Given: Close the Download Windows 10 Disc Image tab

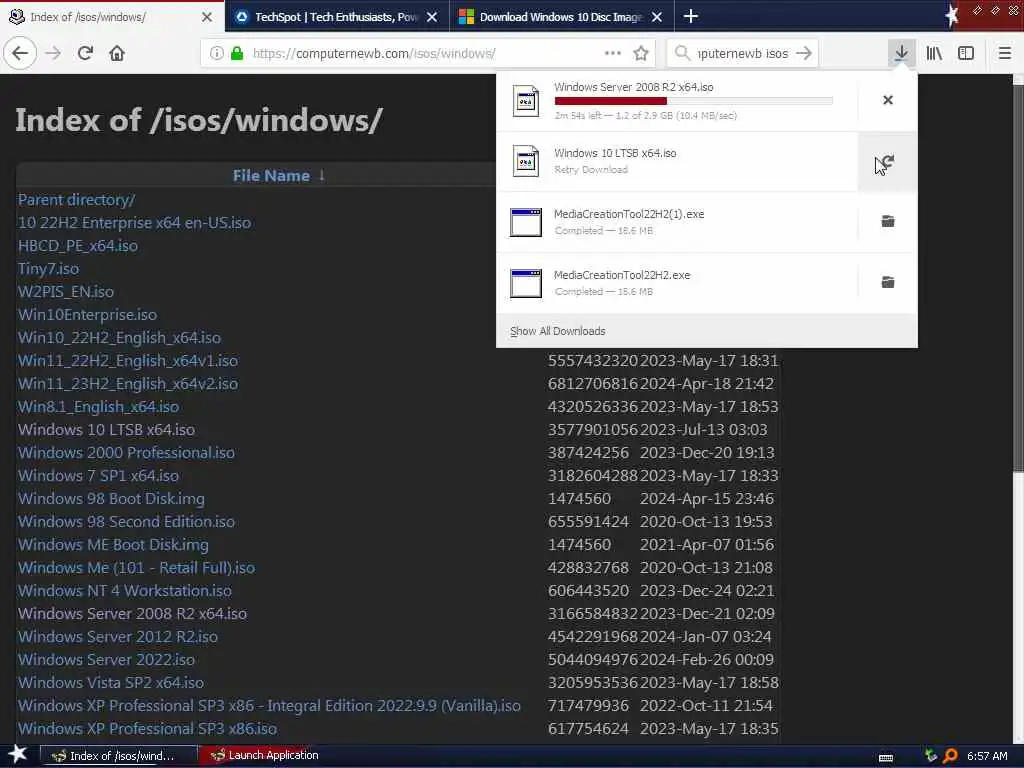Looking at the screenshot, I should pyautogui.click(x=657, y=17).
